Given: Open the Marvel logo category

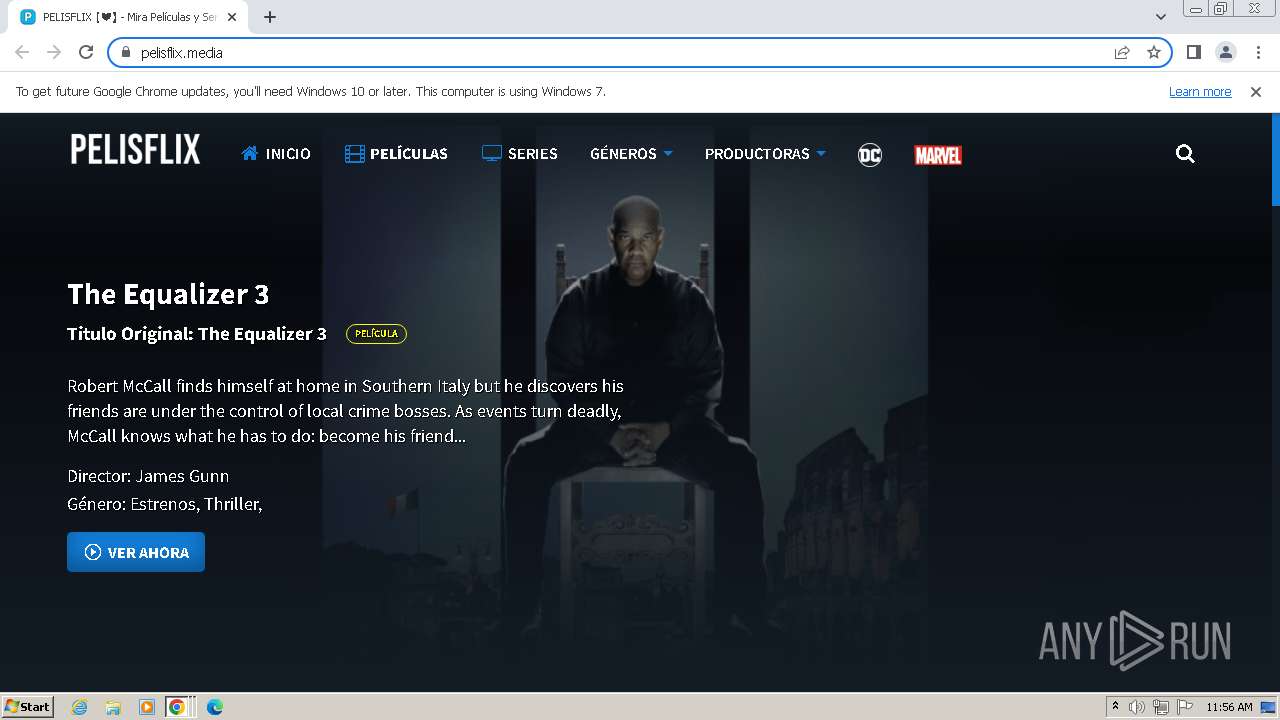Looking at the screenshot, I should [x=938, y=155].
